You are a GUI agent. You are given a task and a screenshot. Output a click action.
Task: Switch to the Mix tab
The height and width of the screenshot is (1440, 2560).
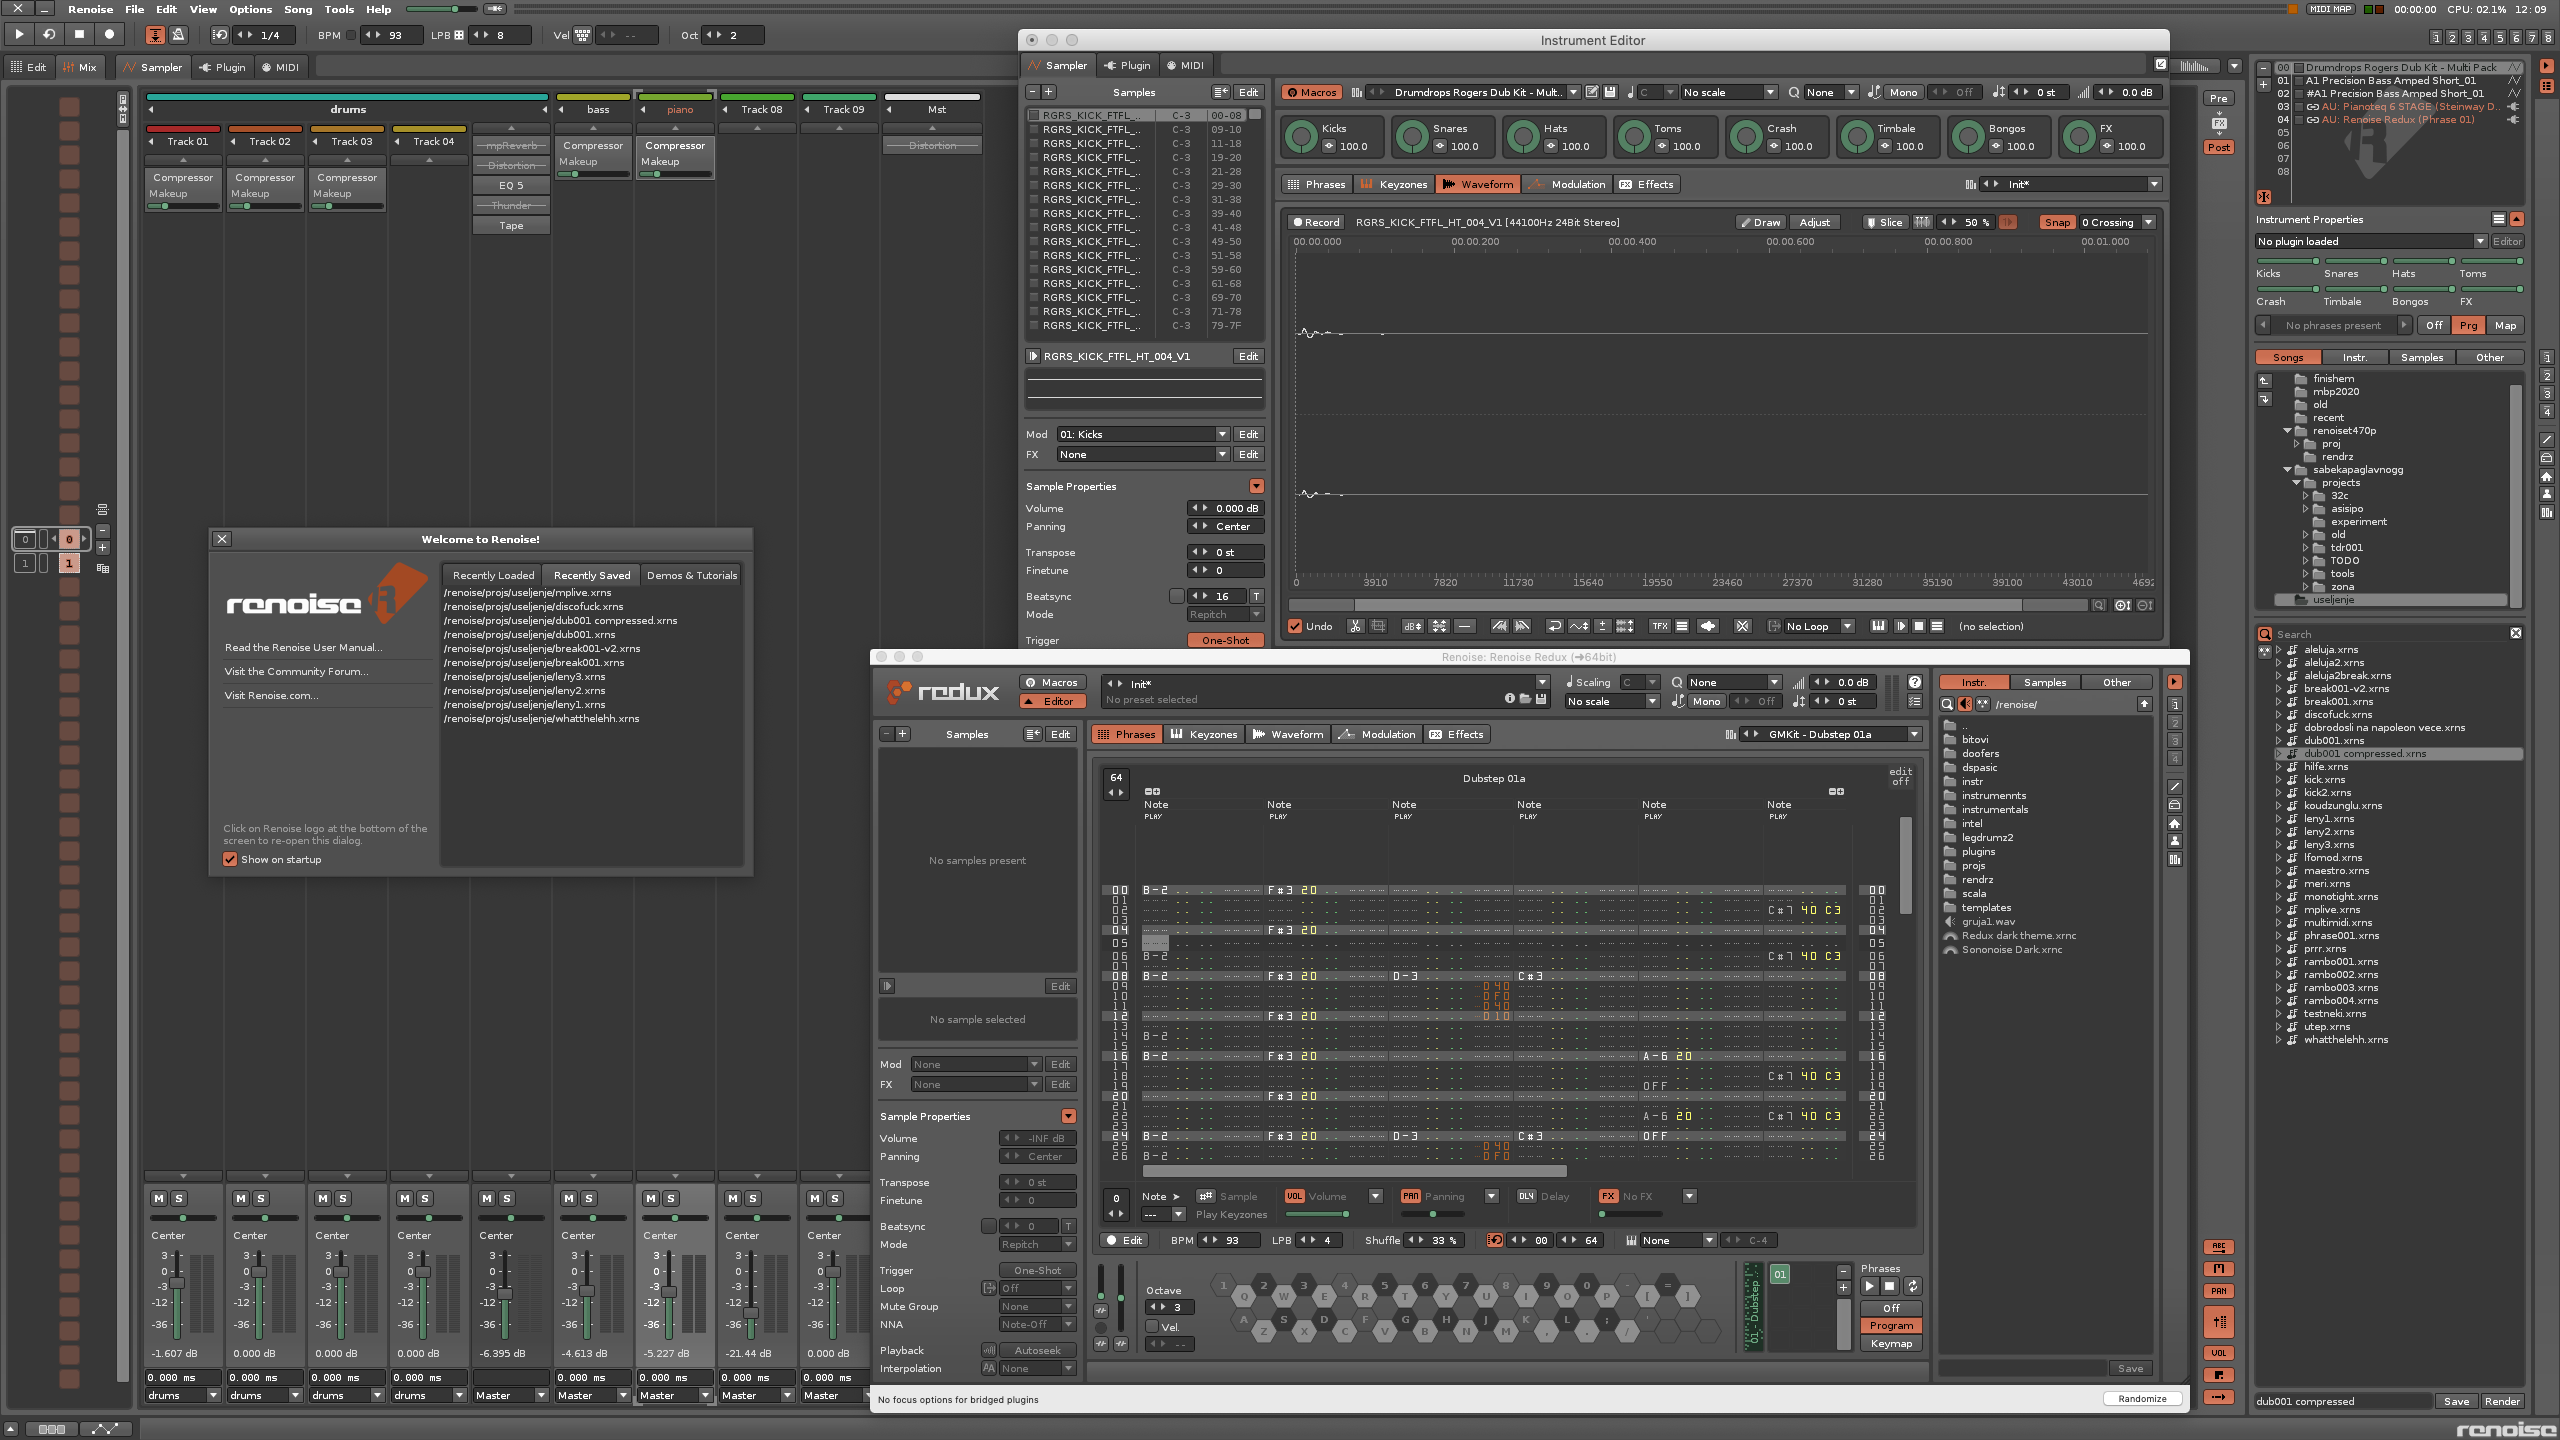pyautogui.click(x=80, y=67)
